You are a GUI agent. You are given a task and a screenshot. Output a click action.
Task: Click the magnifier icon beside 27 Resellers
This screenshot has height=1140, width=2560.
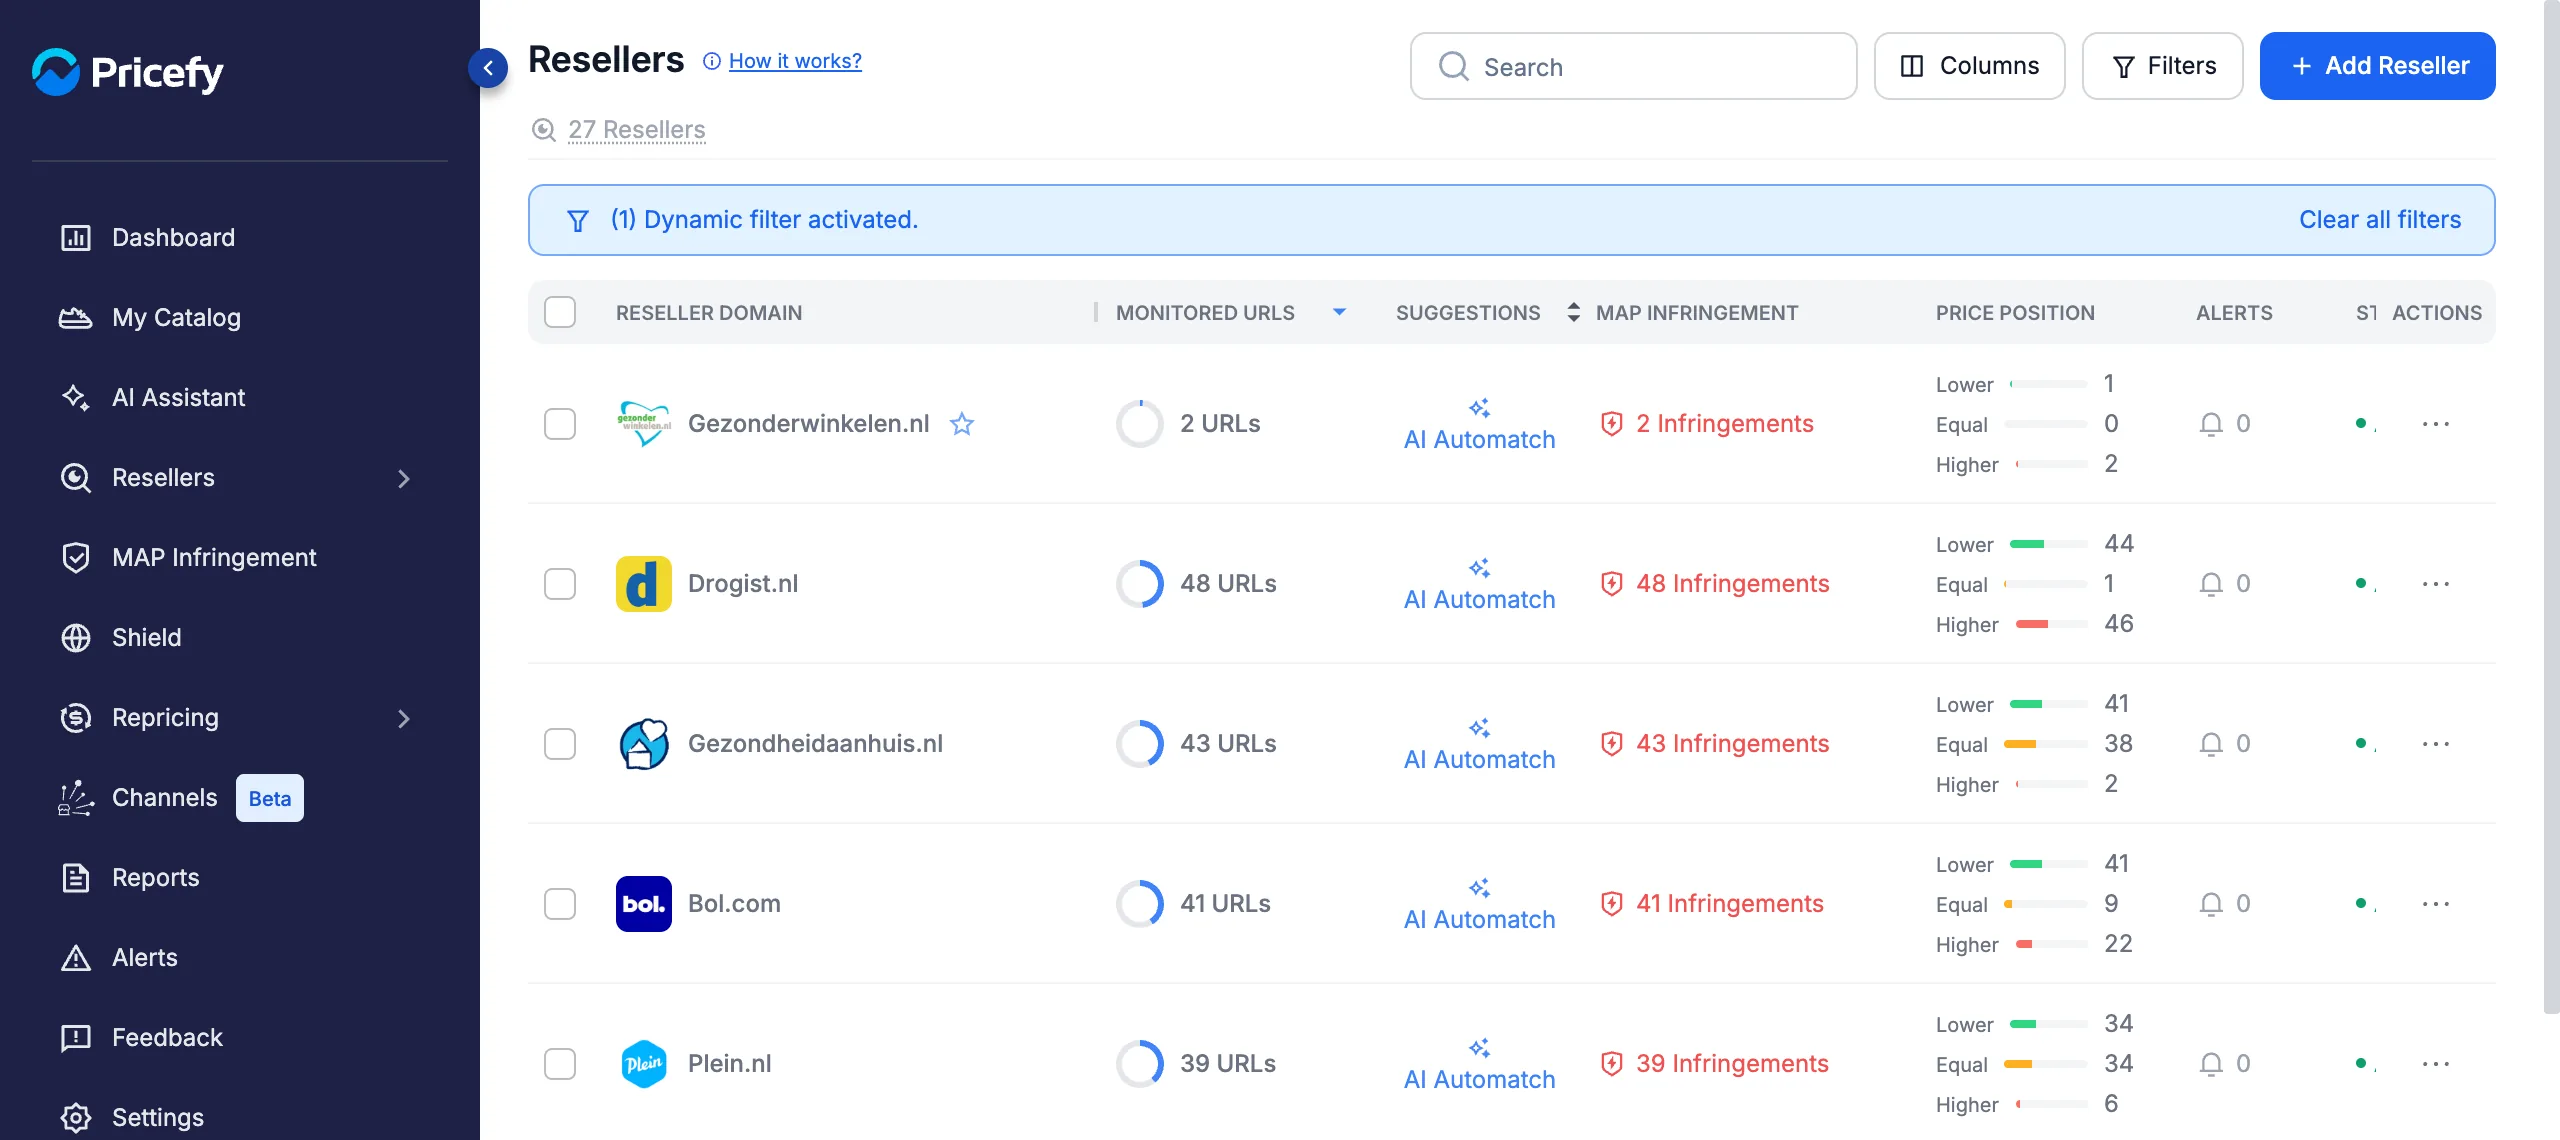point(543,130)
